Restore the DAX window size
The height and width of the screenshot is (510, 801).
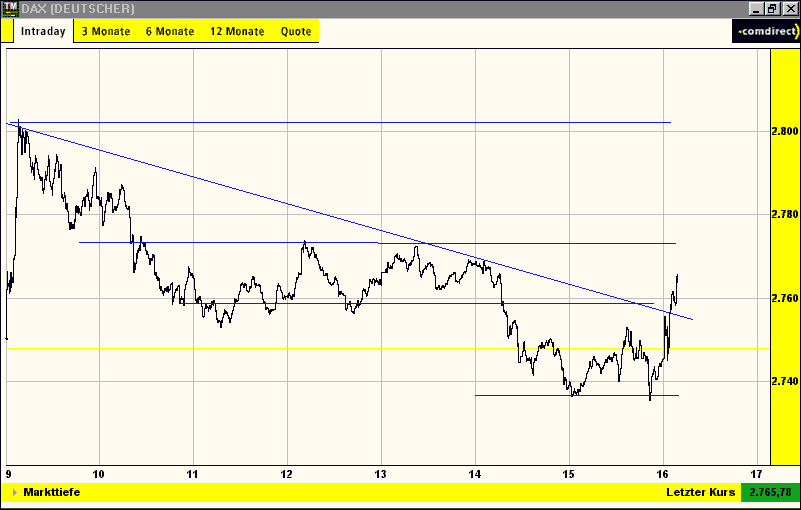pyautogui.click(x=771, y=9)
